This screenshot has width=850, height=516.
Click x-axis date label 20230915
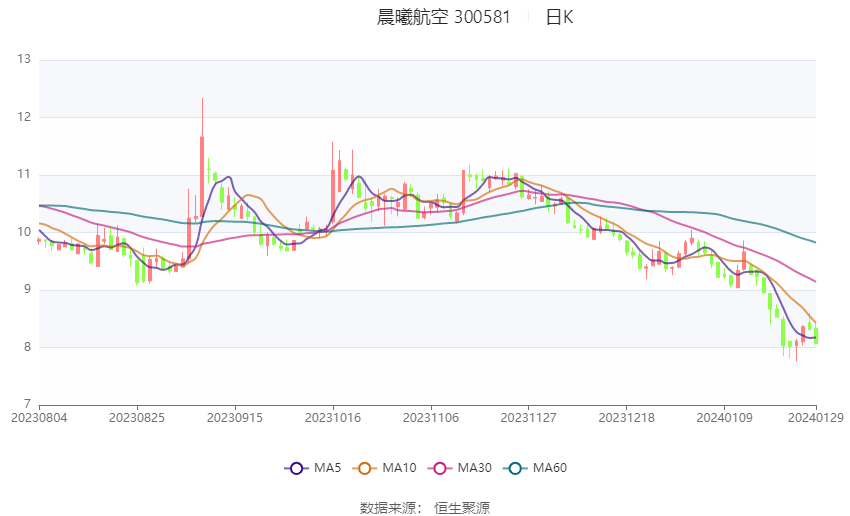235,418
